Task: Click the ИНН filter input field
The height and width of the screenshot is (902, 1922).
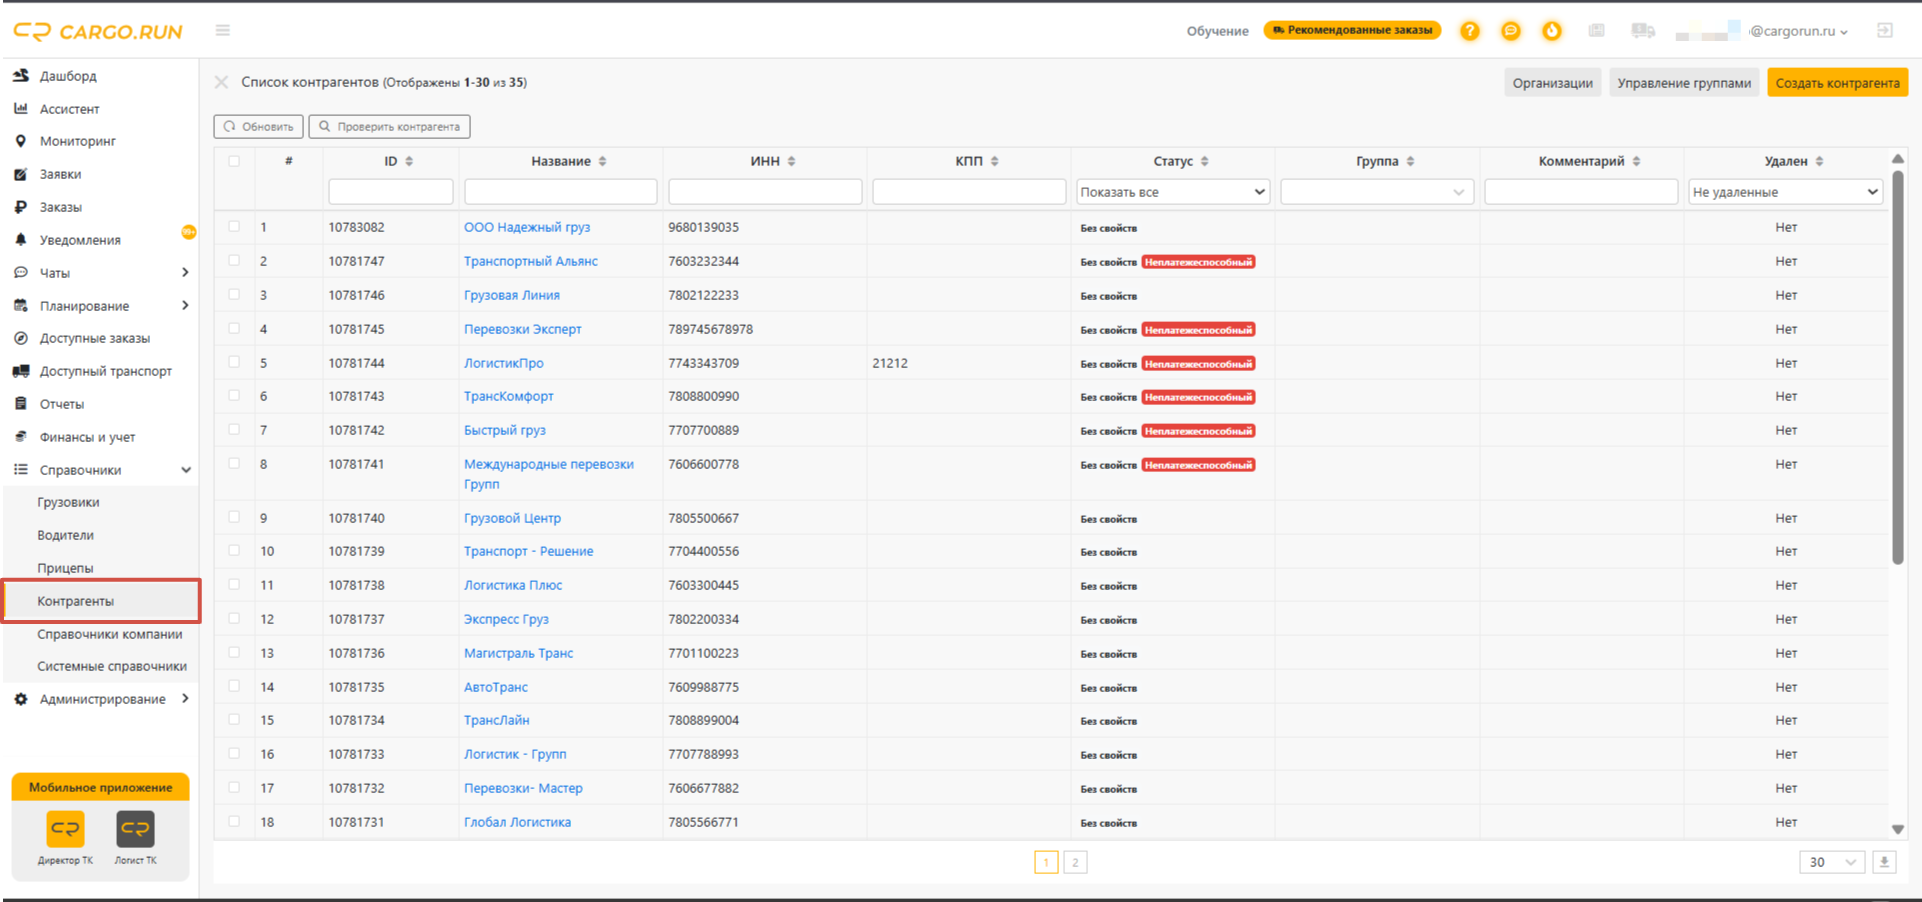Action: (x=765, y=192)
